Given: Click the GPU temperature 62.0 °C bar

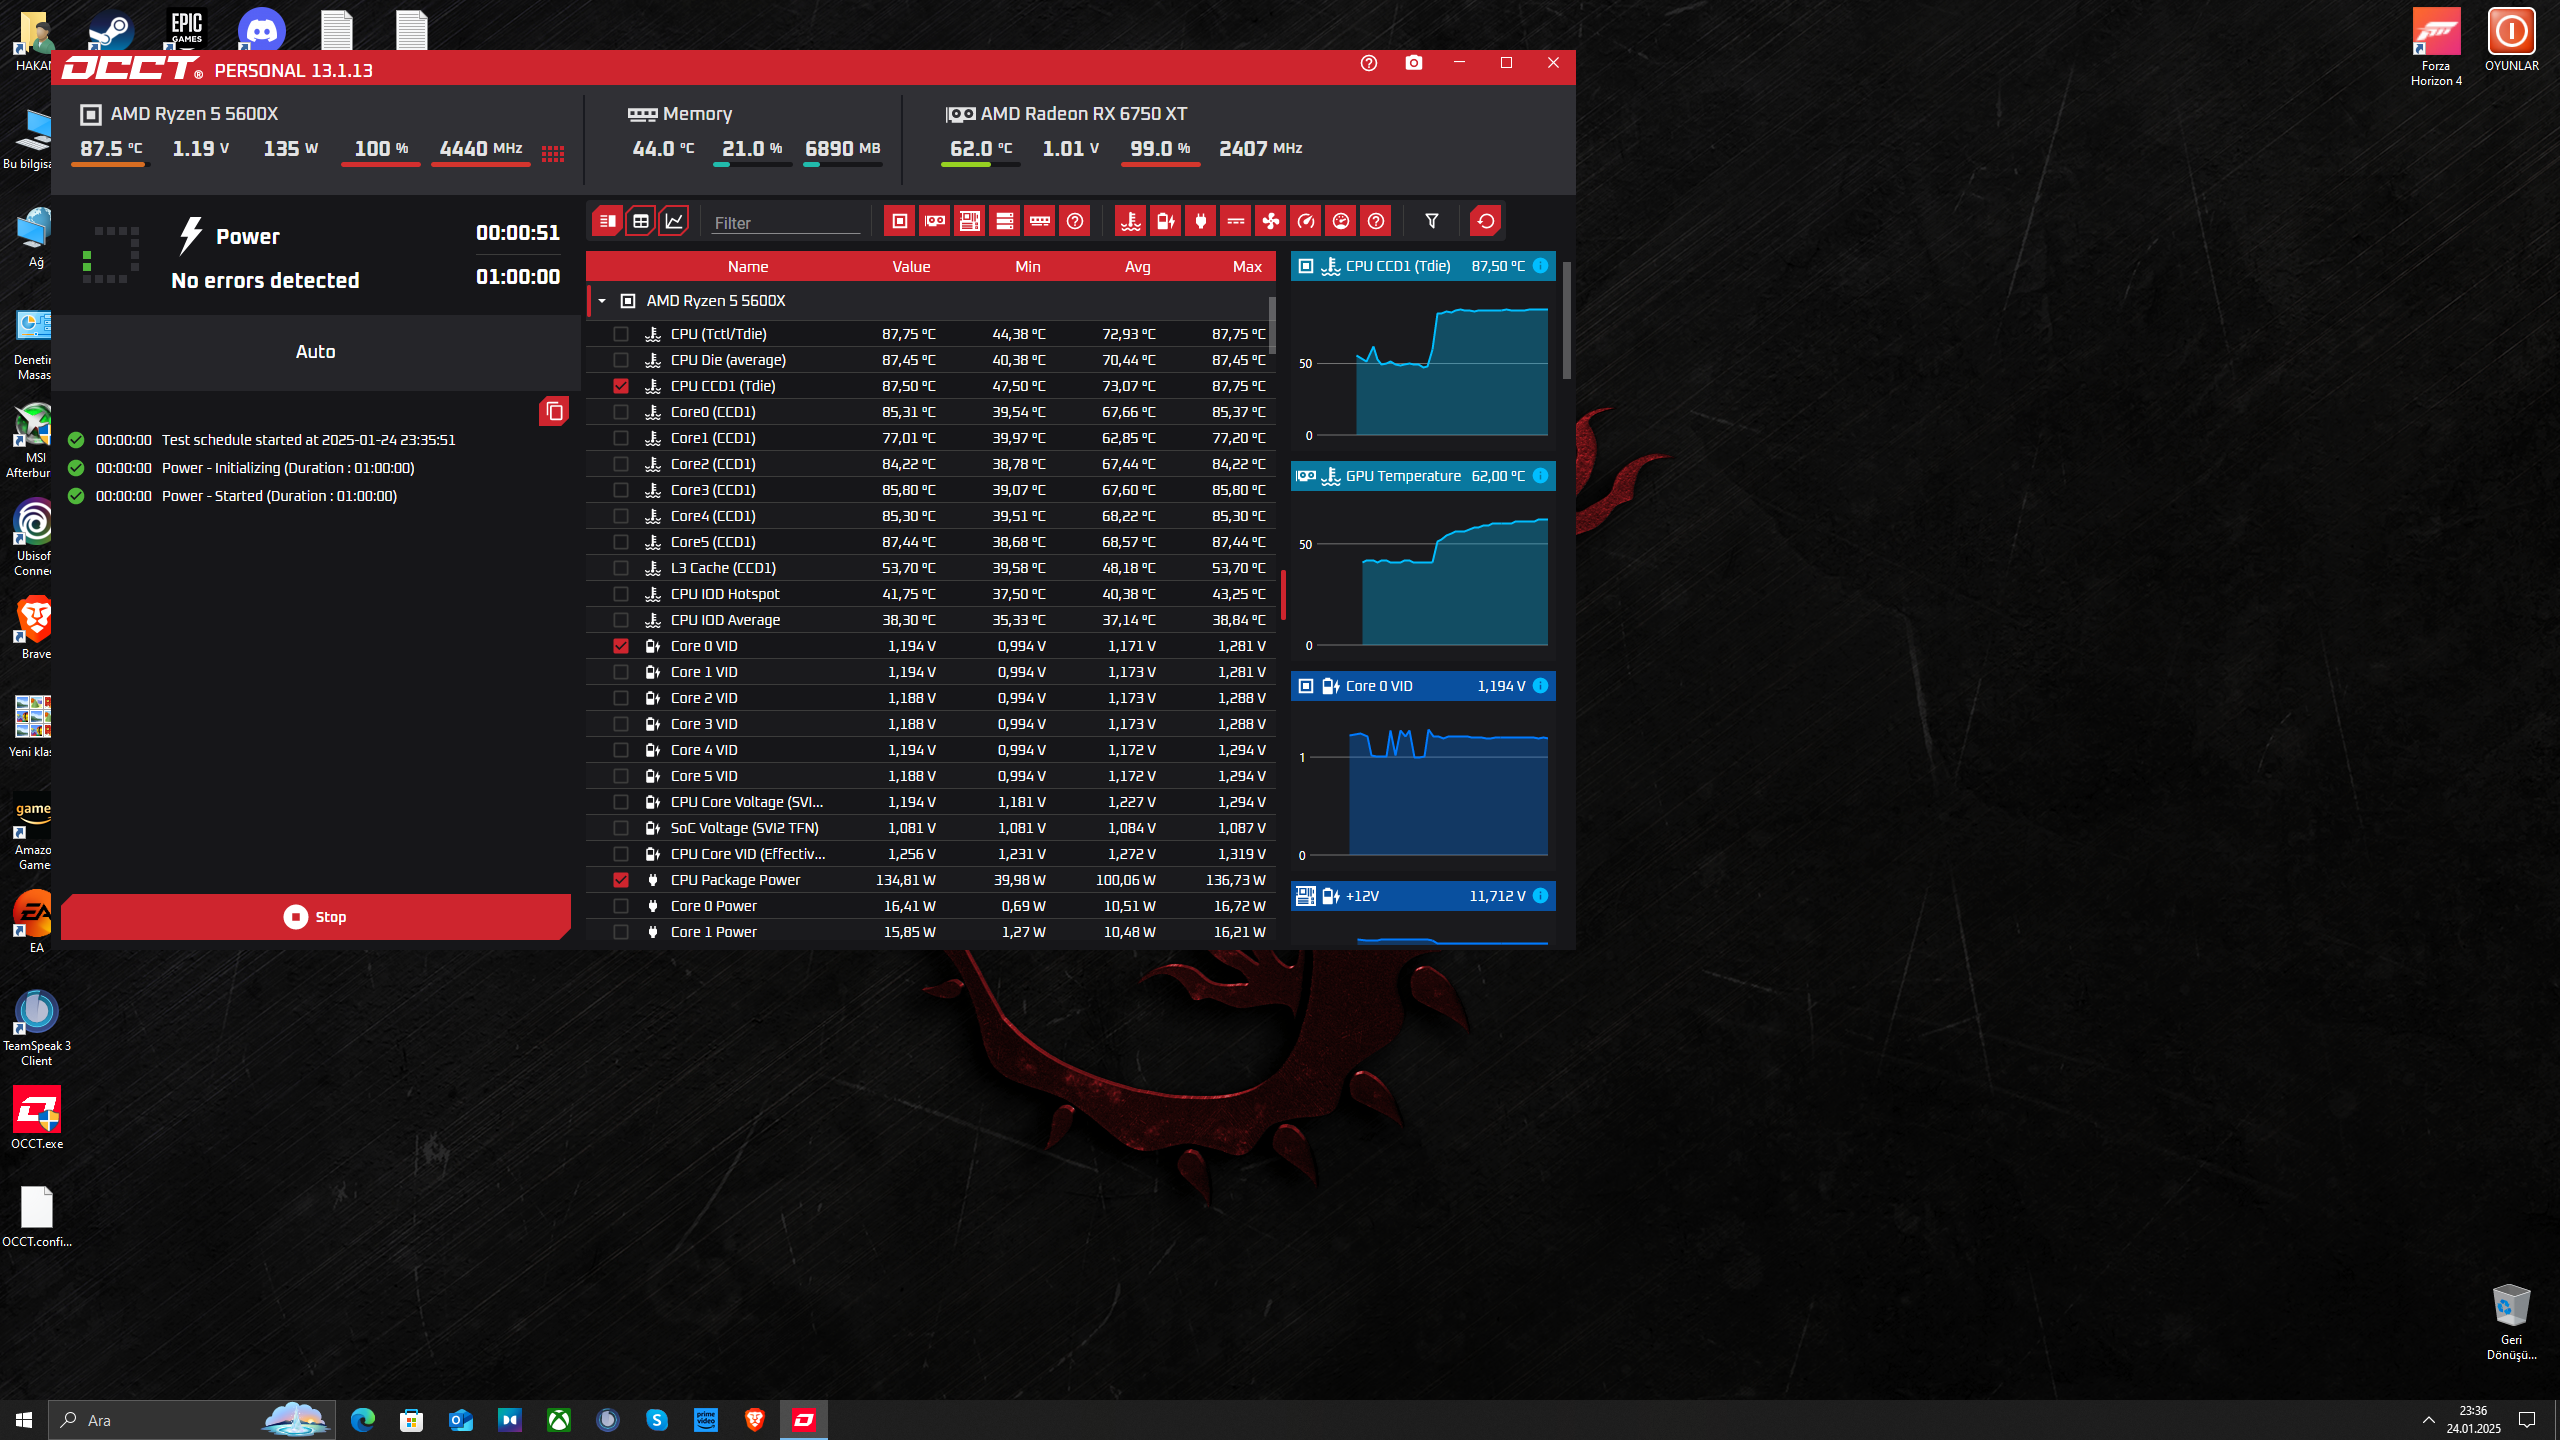Looking at the screenshot, I should click(x=981, y=165).
